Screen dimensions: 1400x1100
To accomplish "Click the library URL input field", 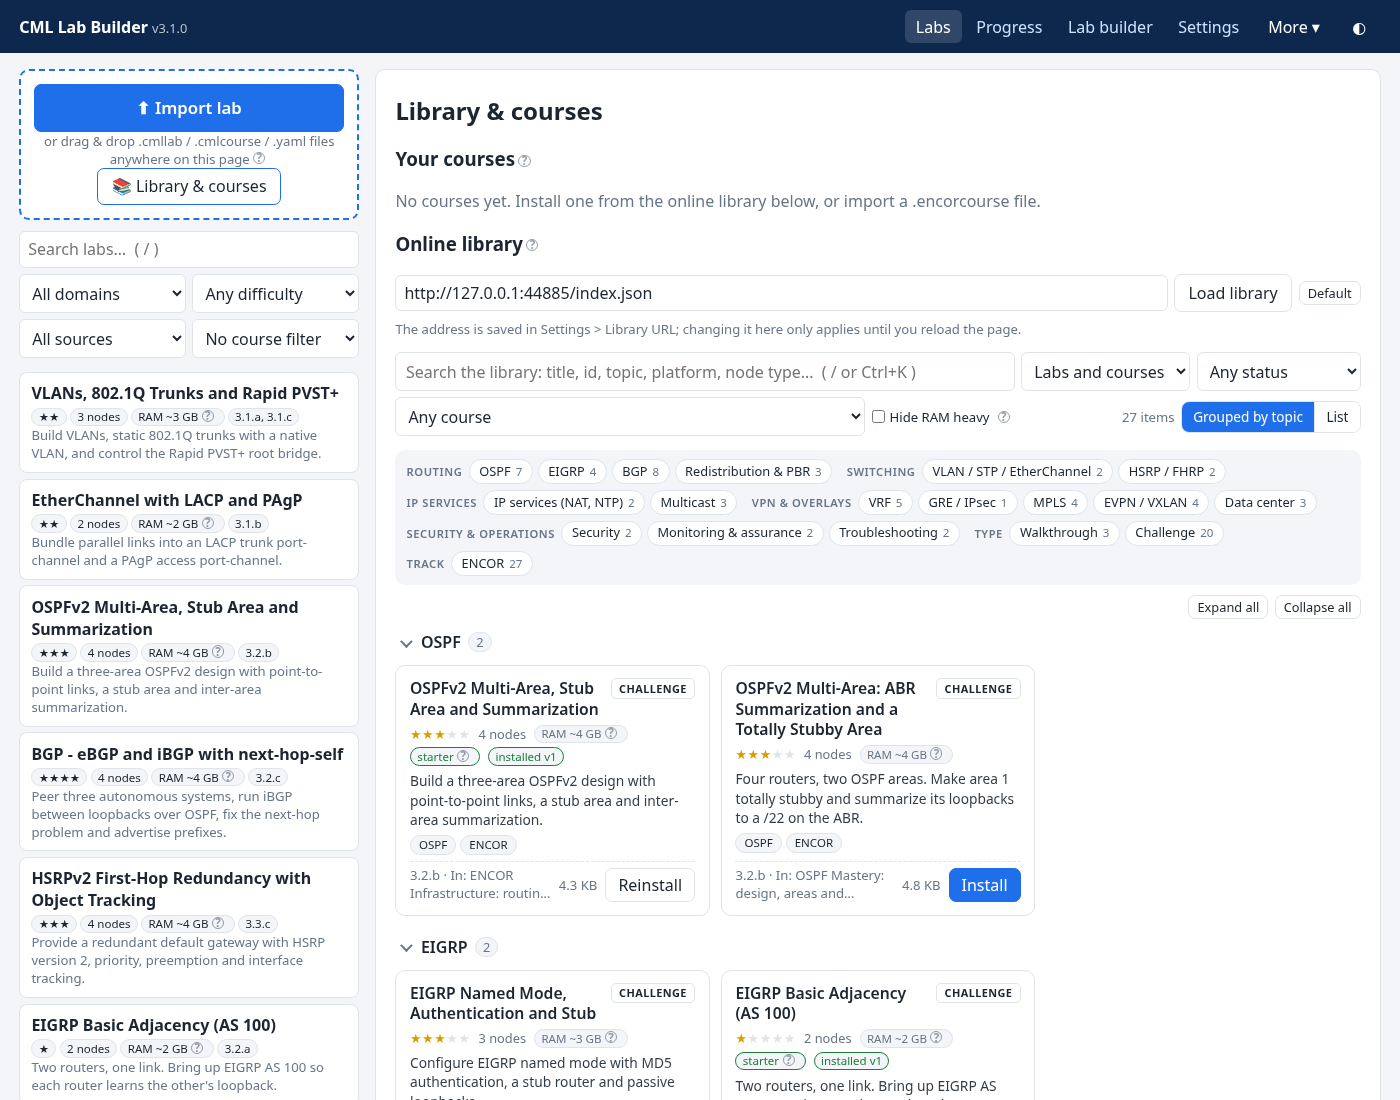I will click(781, 293).
